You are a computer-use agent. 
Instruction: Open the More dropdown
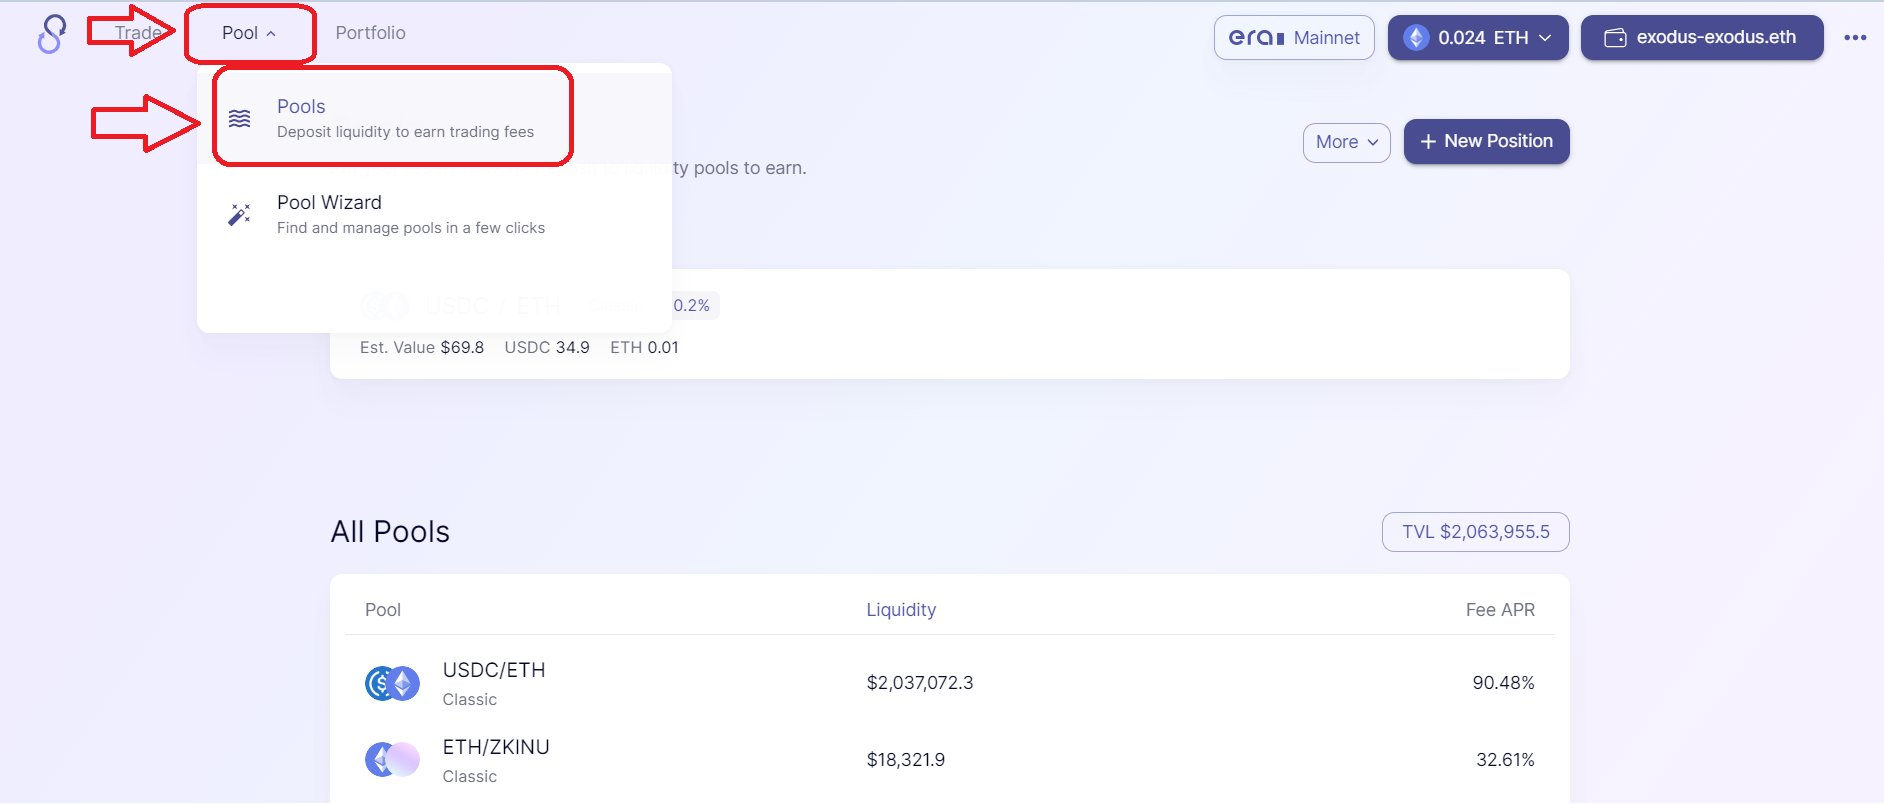[1346, 142]
